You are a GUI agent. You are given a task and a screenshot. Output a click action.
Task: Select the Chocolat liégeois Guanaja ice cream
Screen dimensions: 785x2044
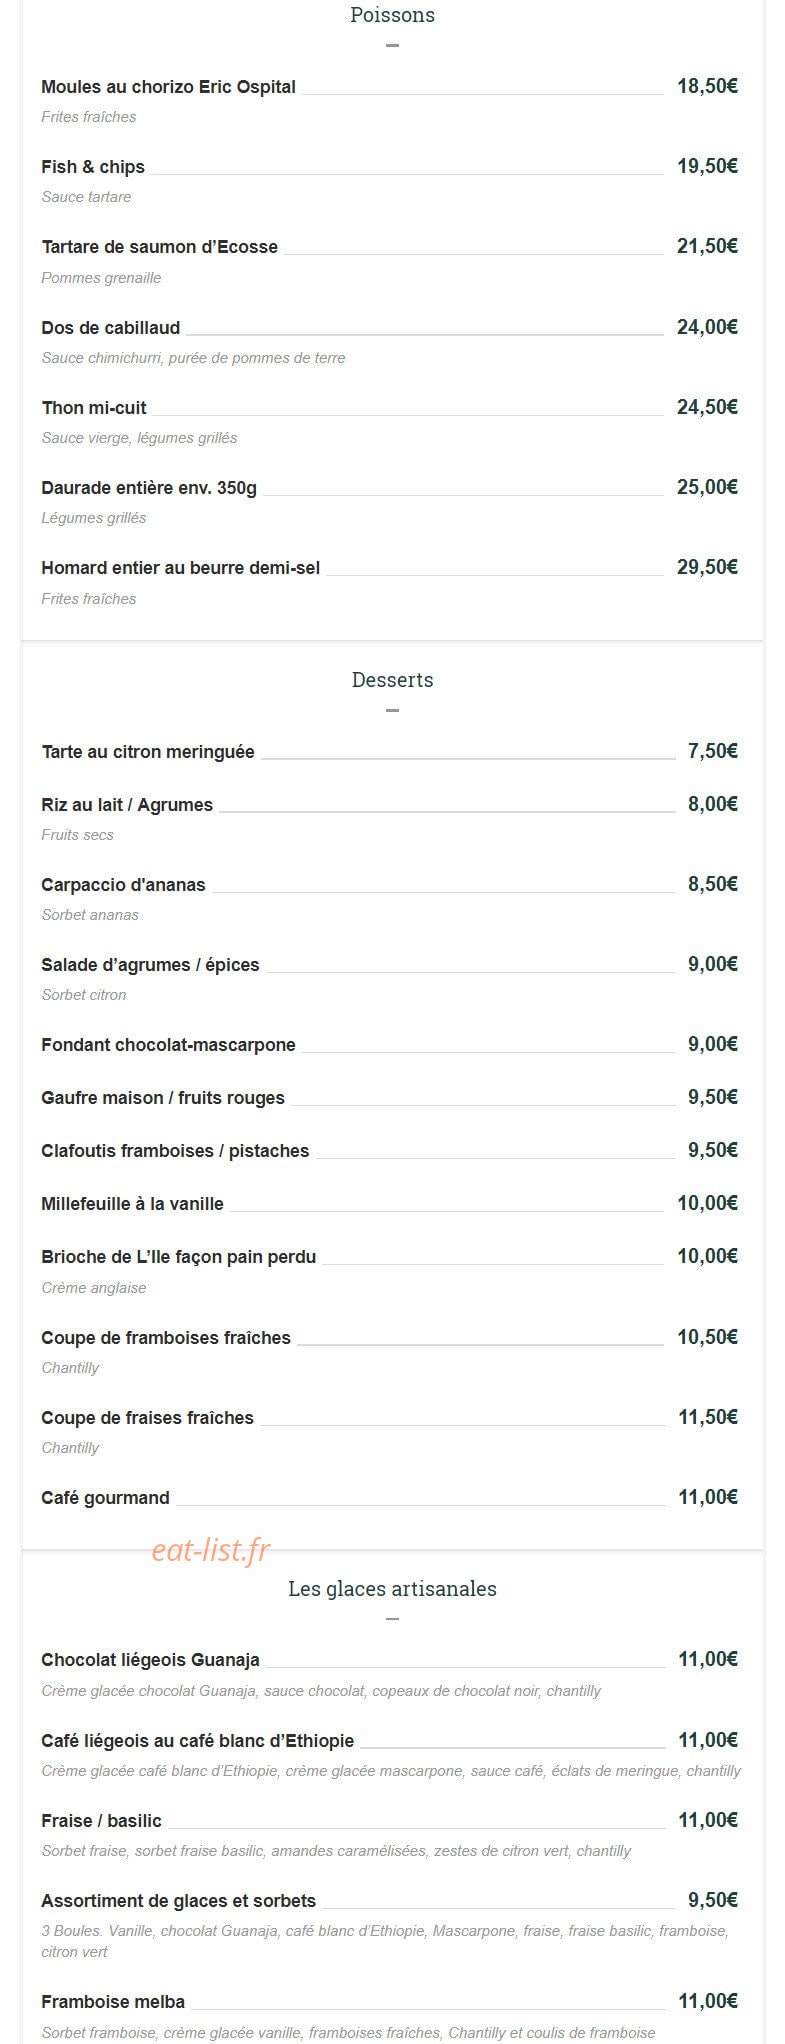(x=150, y=1660)
